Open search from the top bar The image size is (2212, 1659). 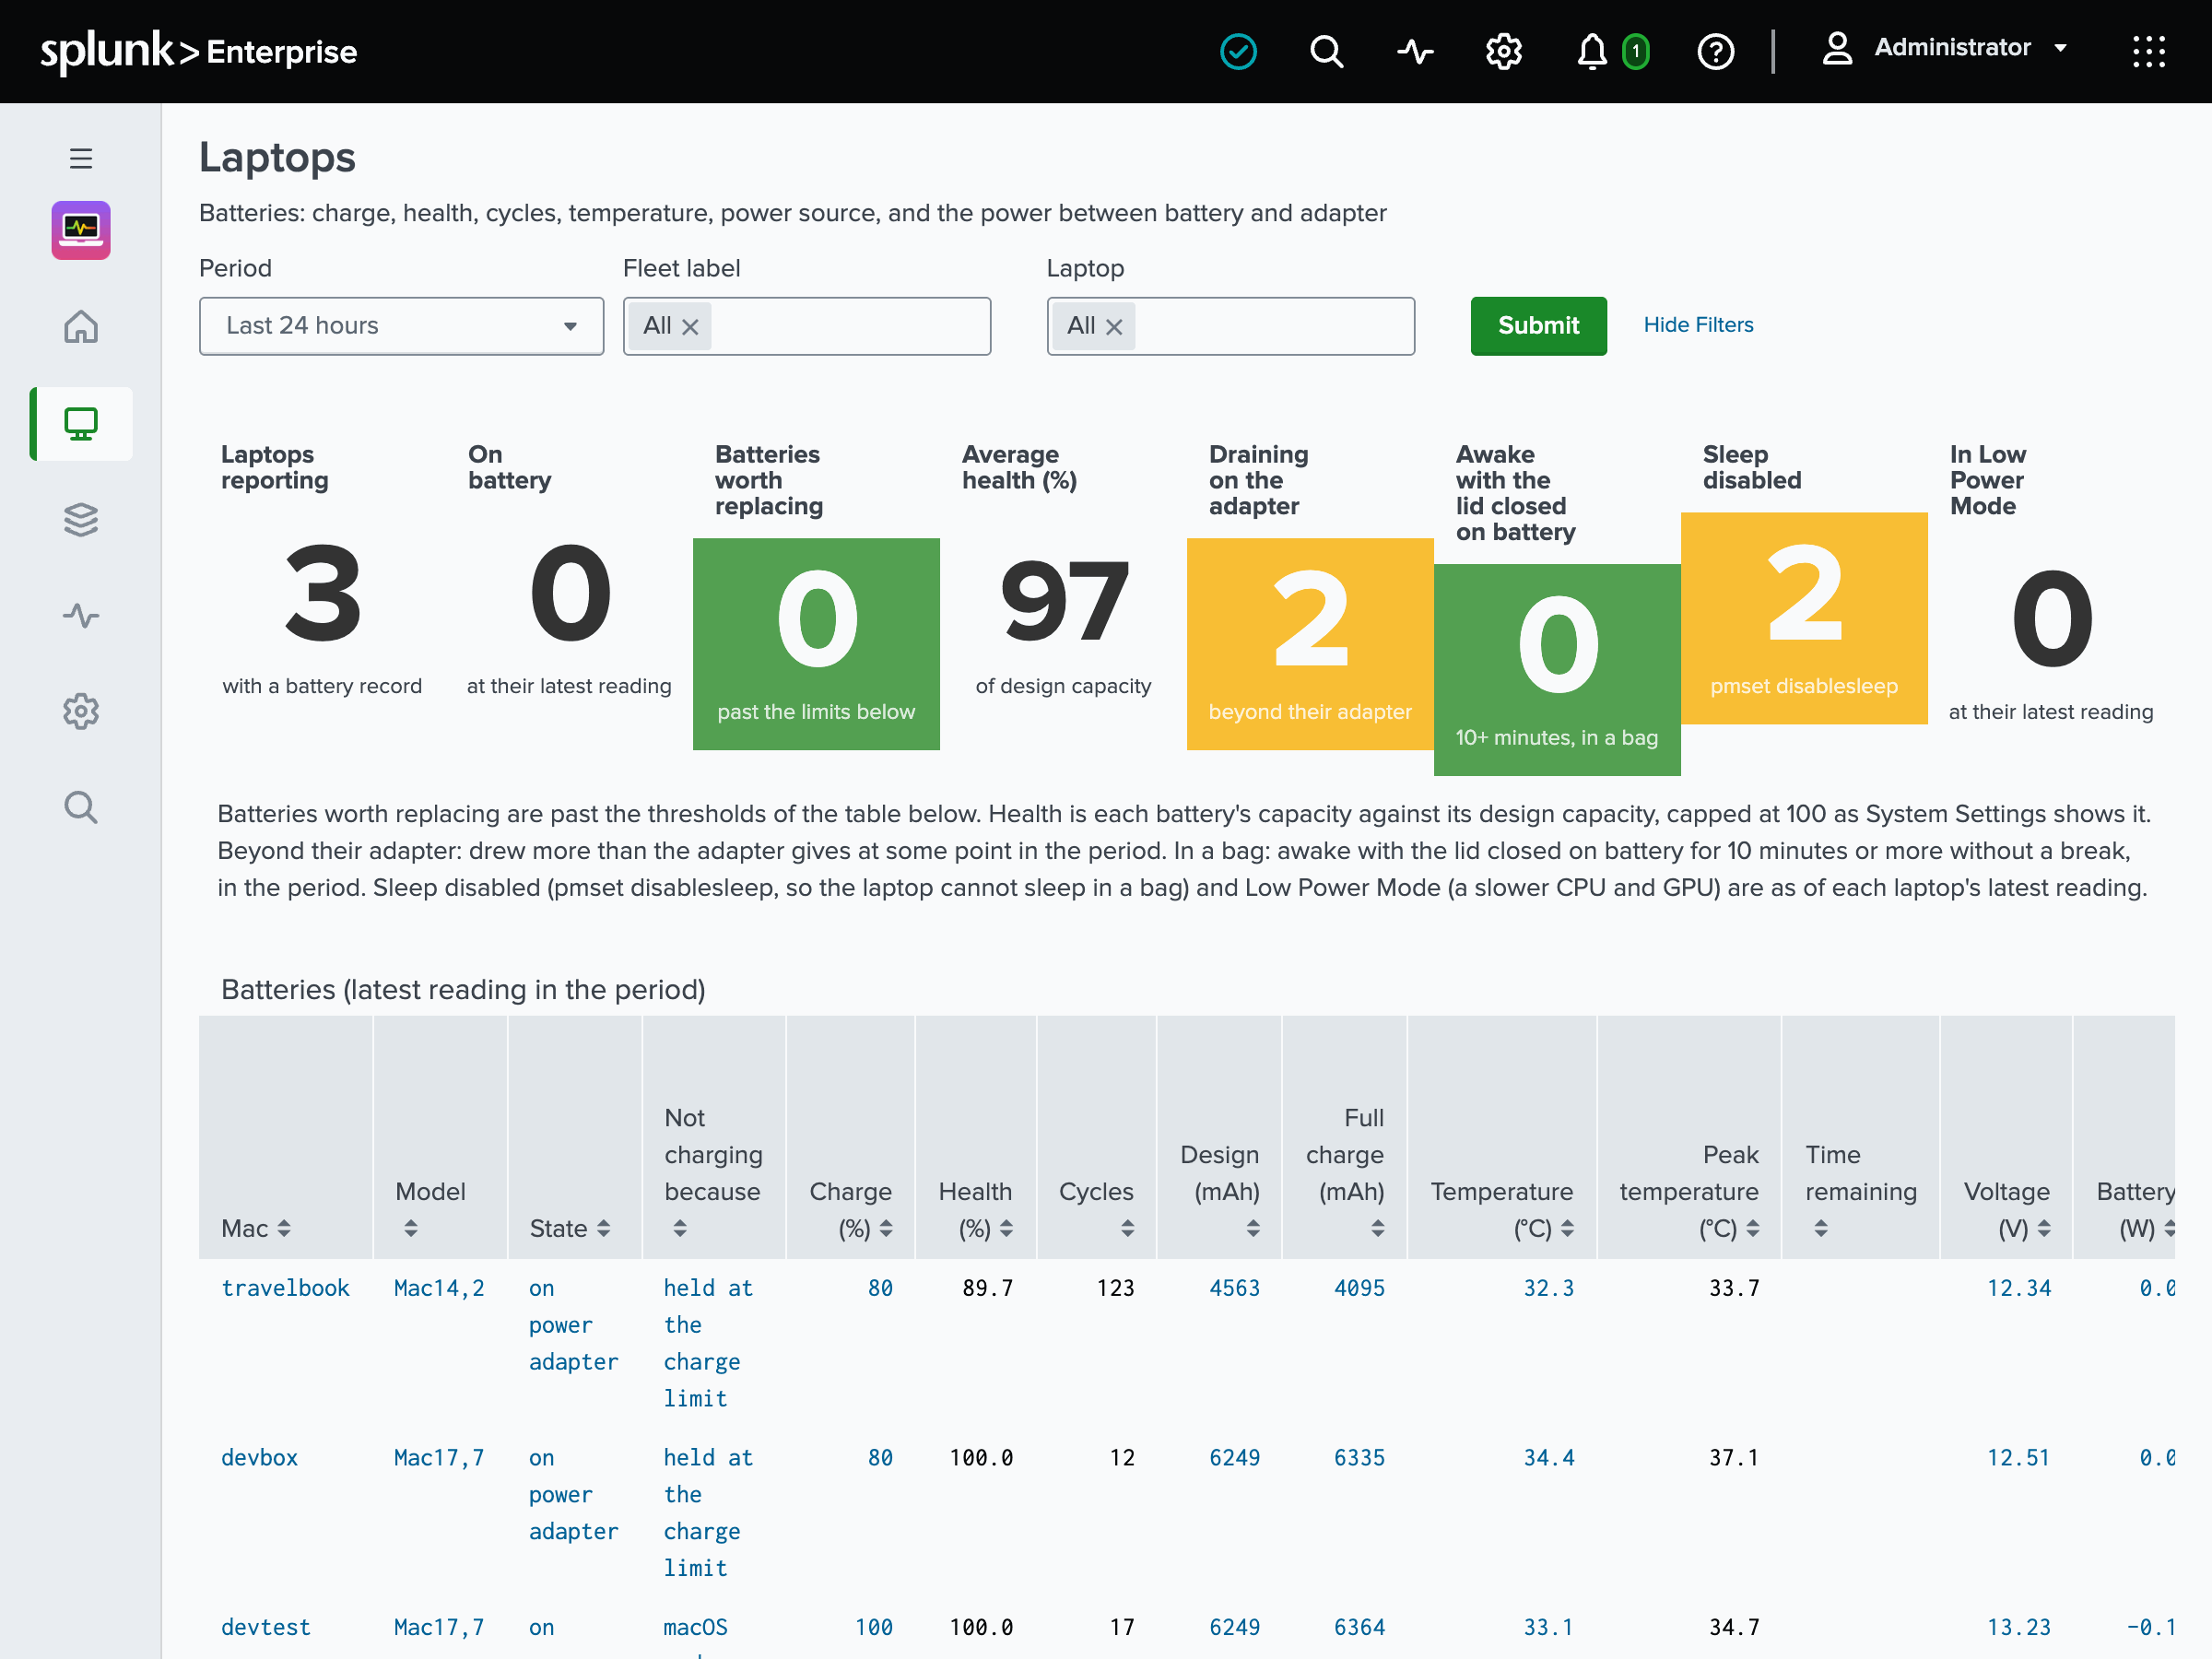(x=1326, y=51)
